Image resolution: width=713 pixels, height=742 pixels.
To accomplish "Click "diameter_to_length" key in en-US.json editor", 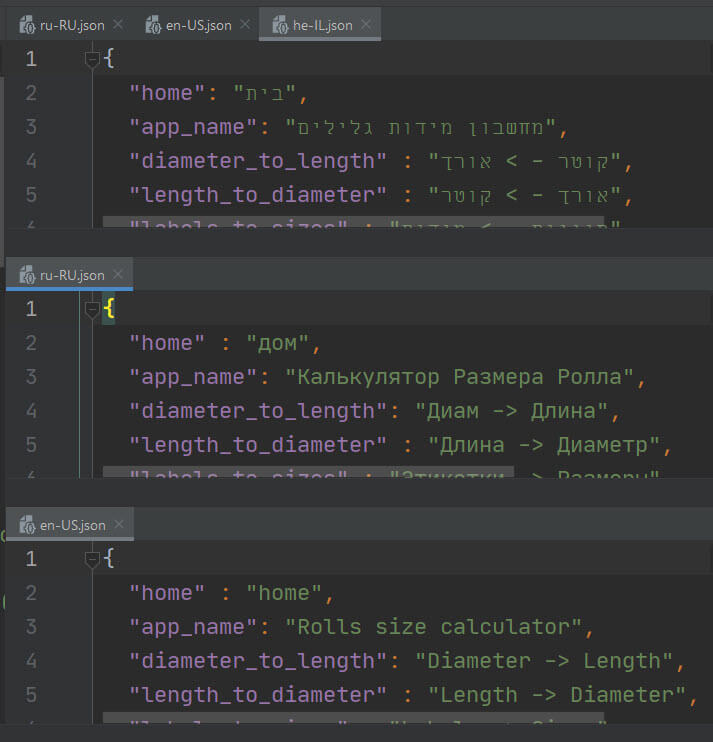I will point(258,661).
